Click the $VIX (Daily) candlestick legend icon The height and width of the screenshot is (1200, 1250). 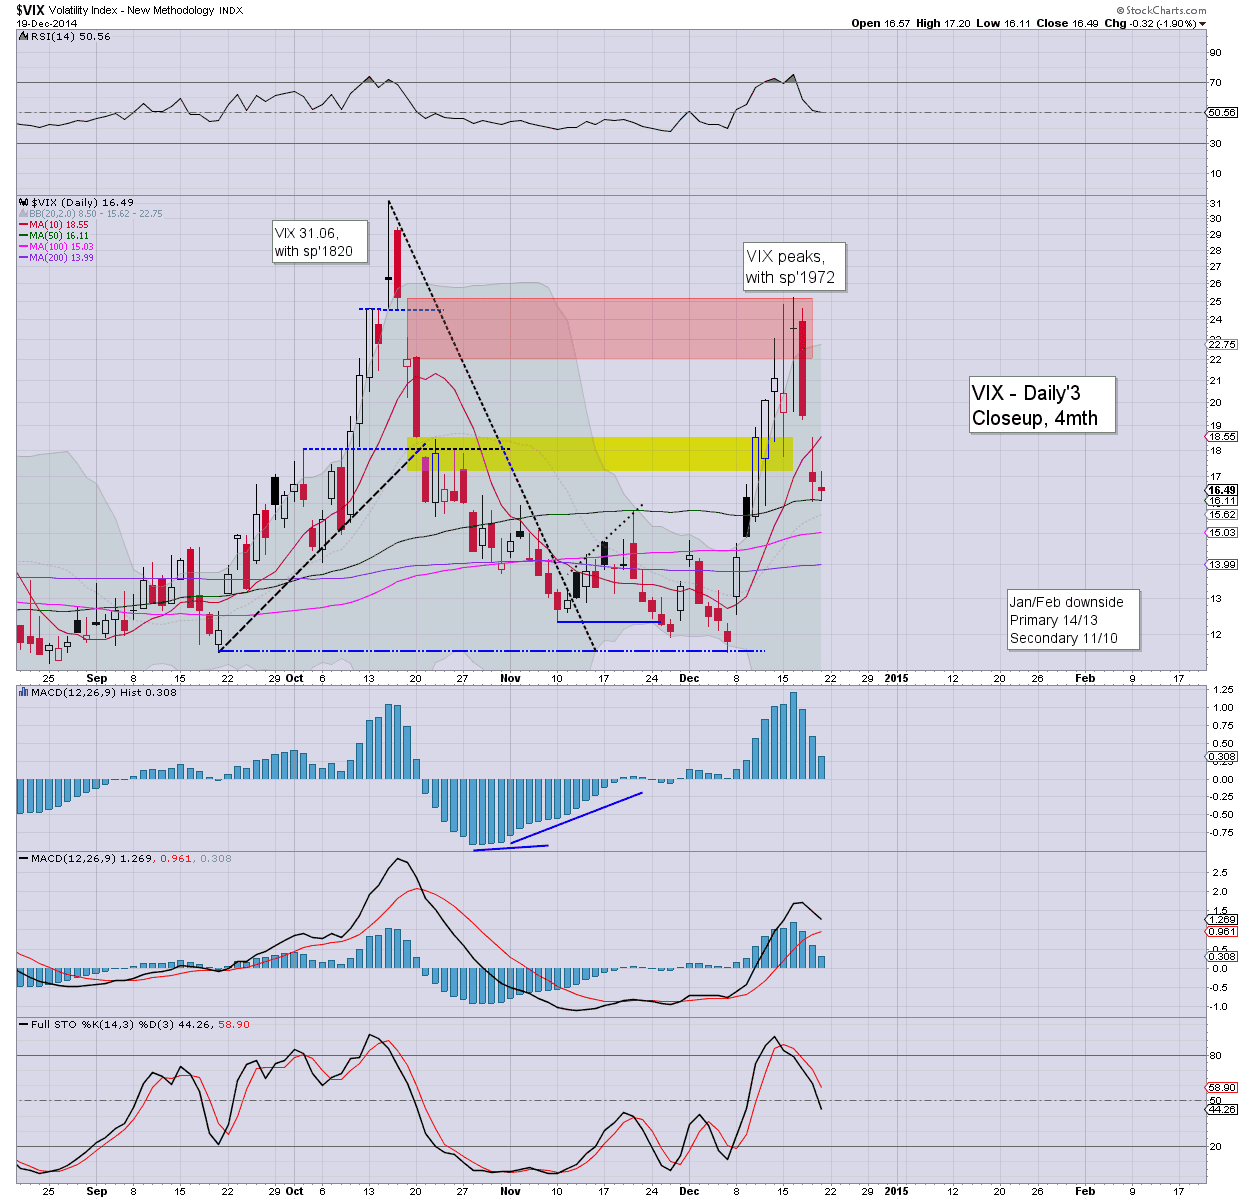24,202
